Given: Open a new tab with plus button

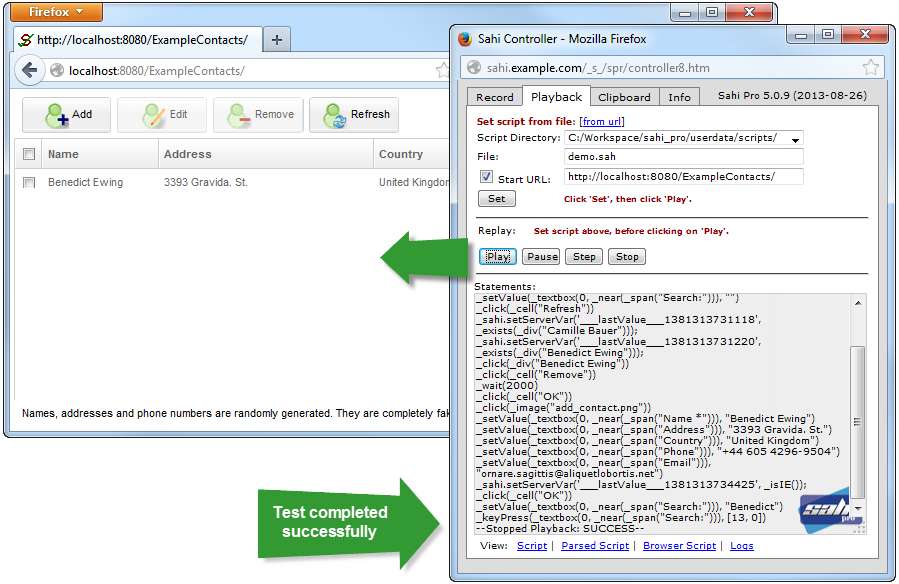Looking at the screenshot, I should click(x=276, y=40).
